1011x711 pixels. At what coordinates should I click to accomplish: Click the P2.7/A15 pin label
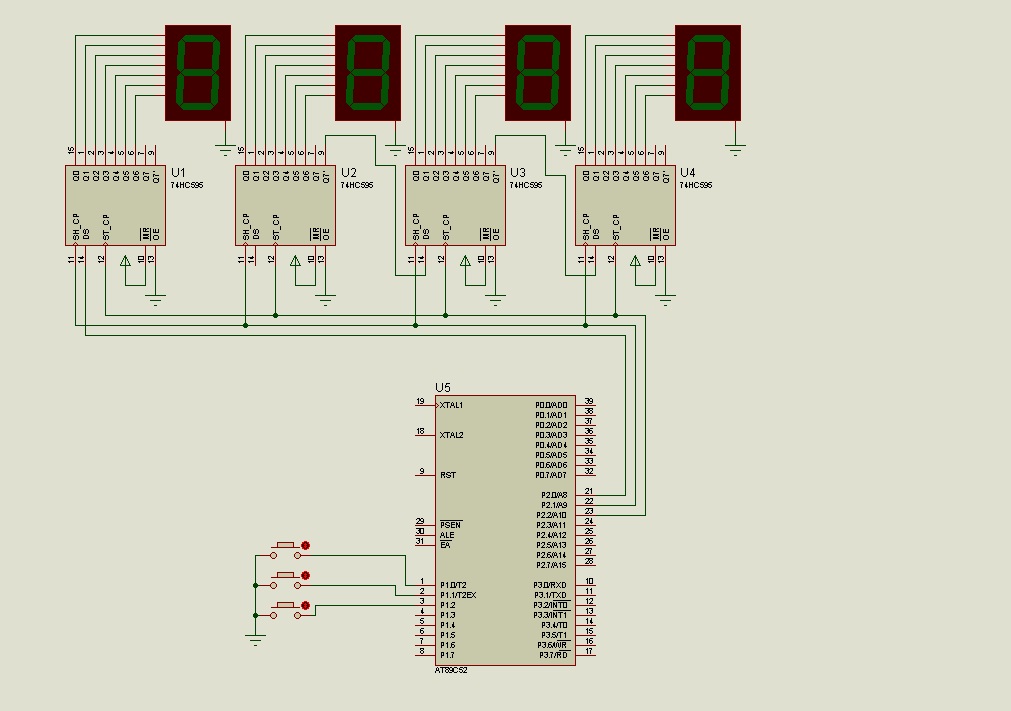(552, 565)
